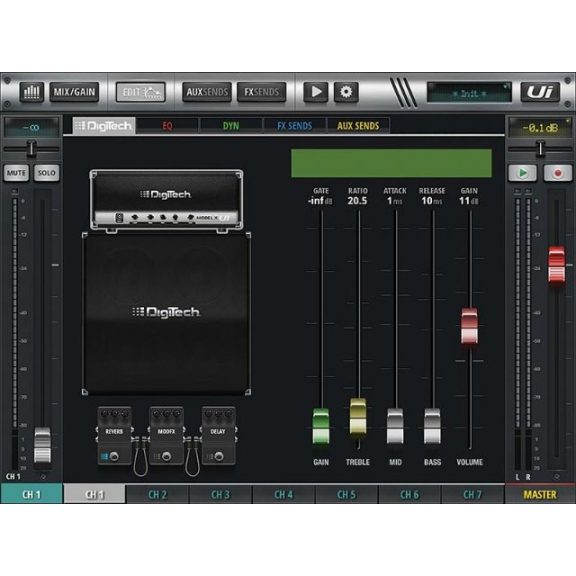Click the yellow TREBLE fader
Viewport: 576px width, 576px height.
click(x=358, y=416)
